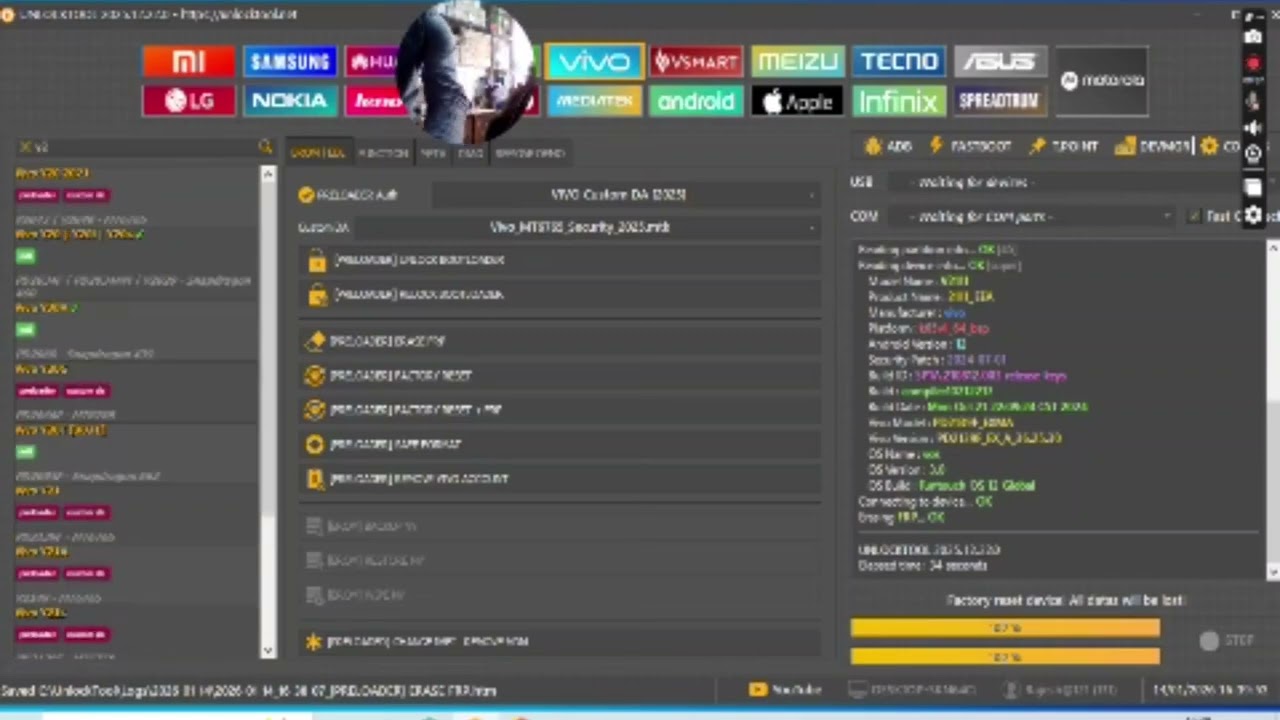
Task: Switch to the REMOVE DEMO tab
Action: (x=530, y=153)
